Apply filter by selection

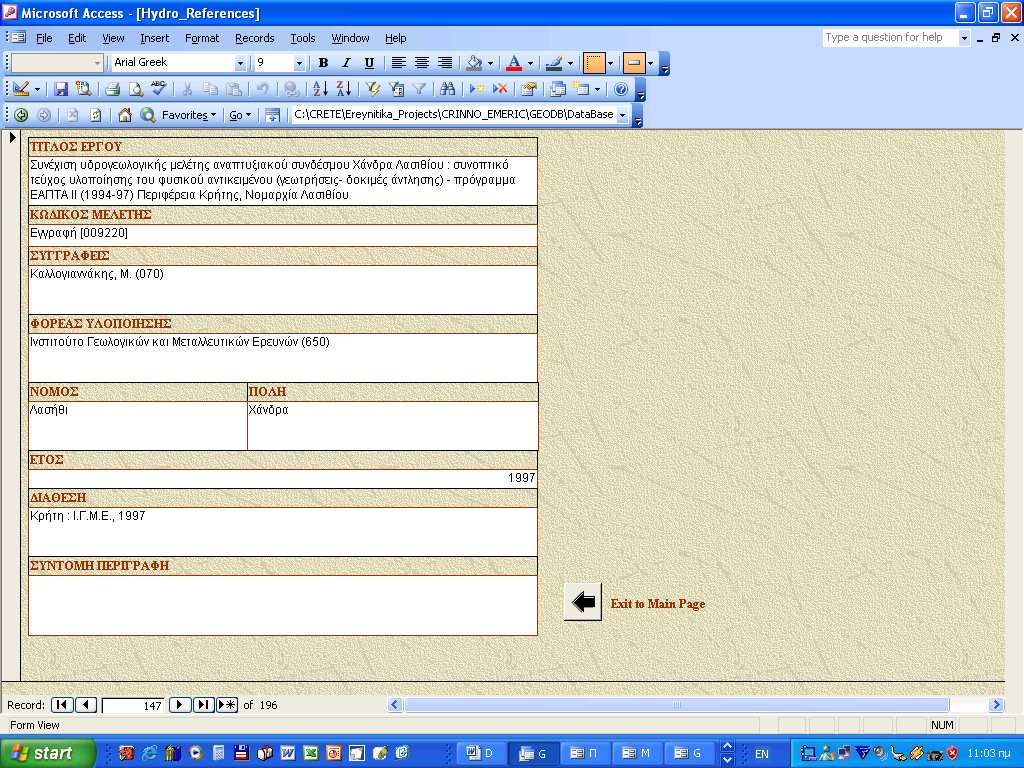(373, 89)
